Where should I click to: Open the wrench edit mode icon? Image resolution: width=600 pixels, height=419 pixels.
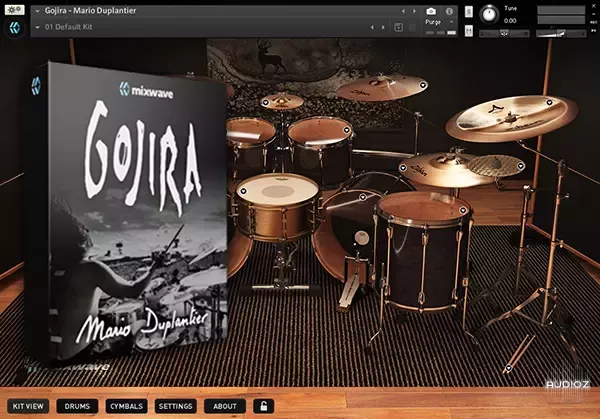click(15, 10)
